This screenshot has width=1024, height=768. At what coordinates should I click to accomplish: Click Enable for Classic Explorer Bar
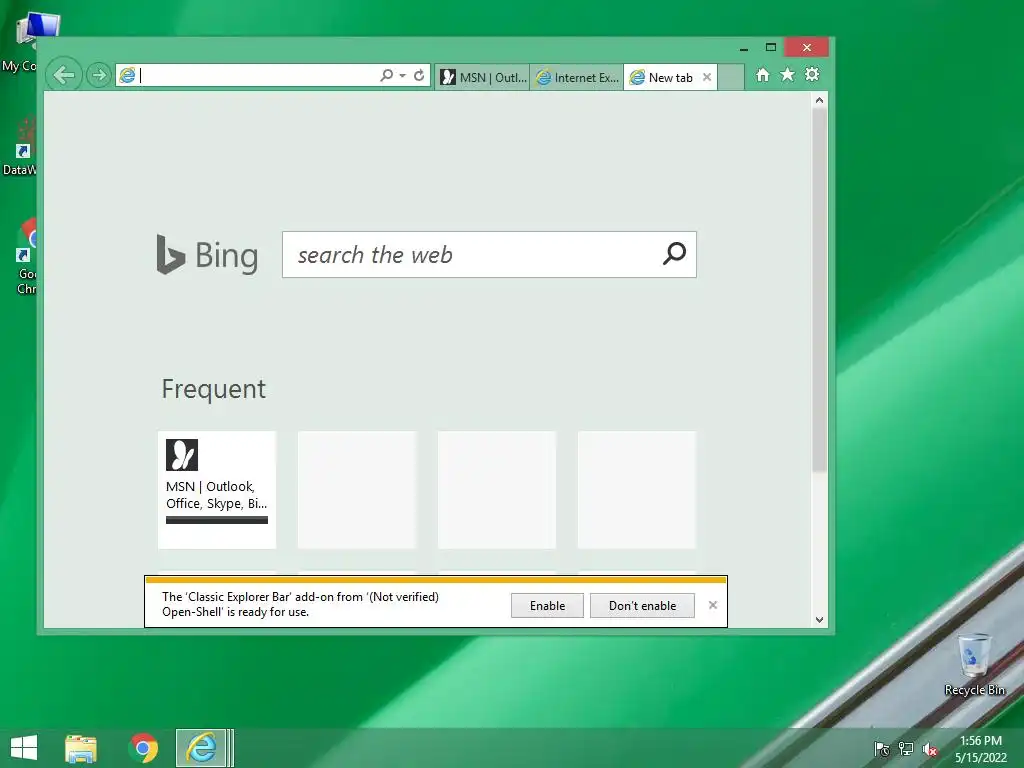(547, 605)
